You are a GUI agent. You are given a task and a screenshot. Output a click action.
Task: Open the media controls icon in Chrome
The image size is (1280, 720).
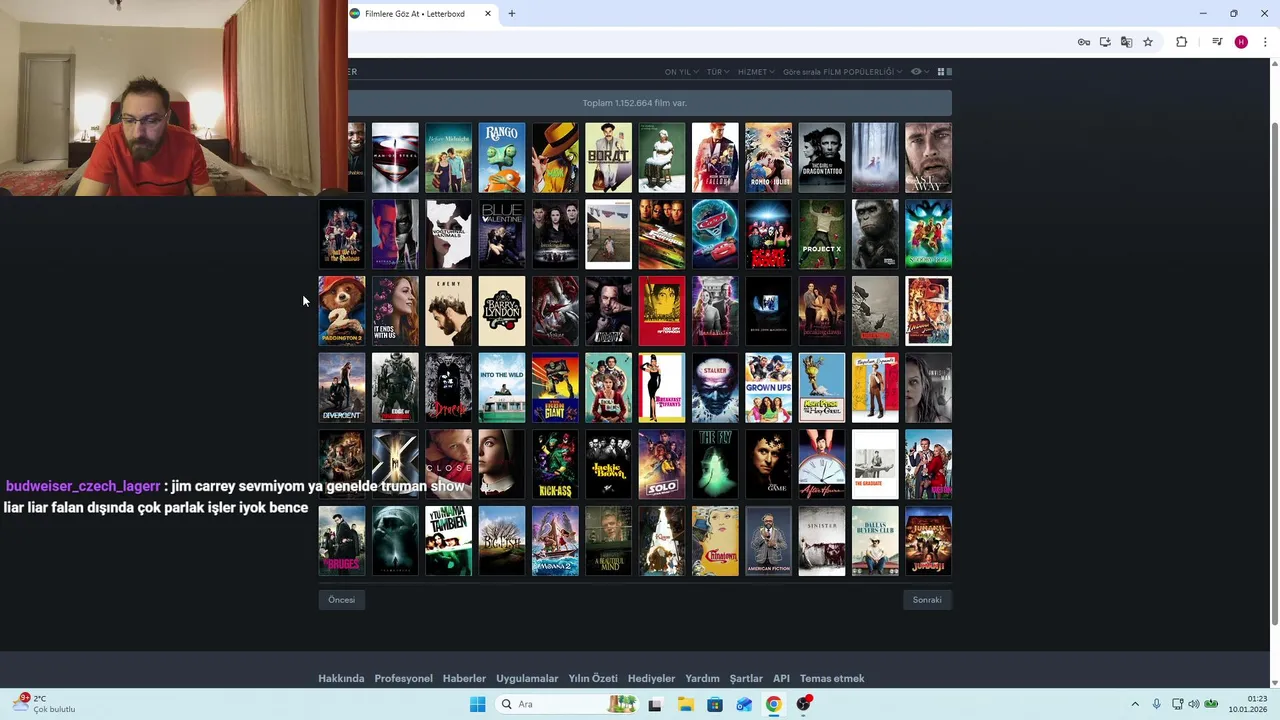1217,42
